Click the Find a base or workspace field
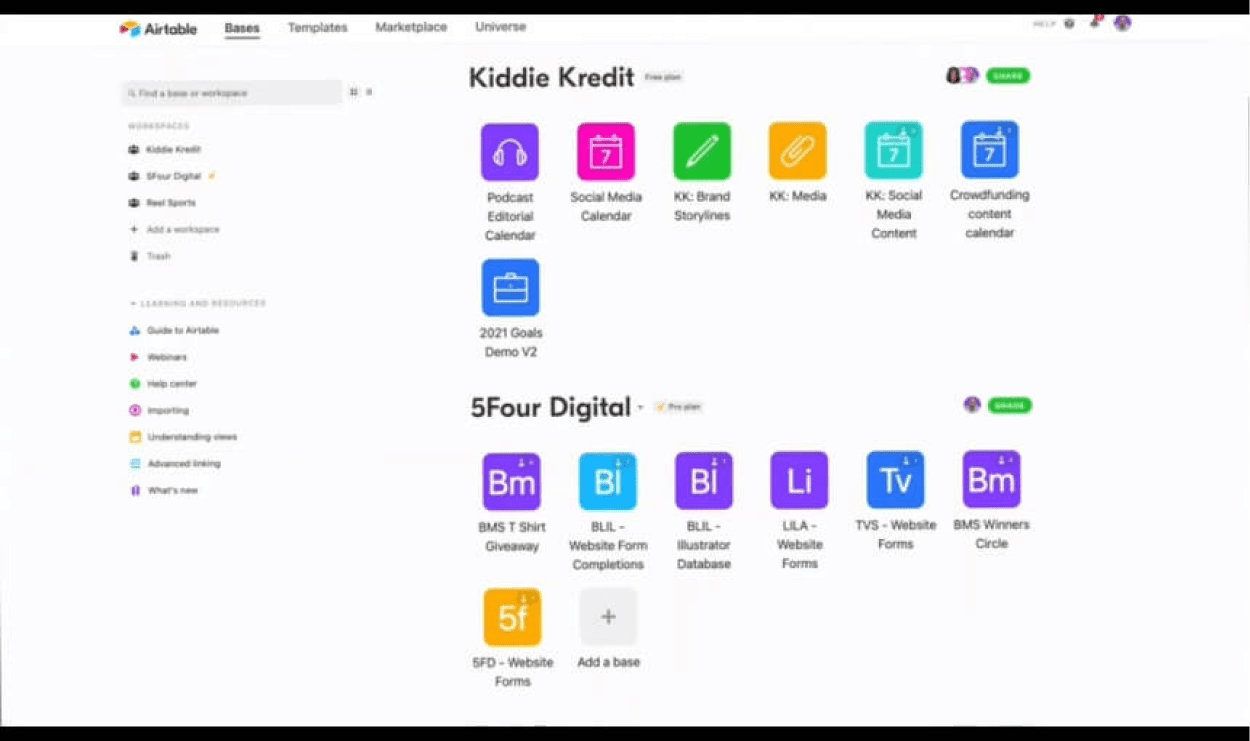 [231, 93]
